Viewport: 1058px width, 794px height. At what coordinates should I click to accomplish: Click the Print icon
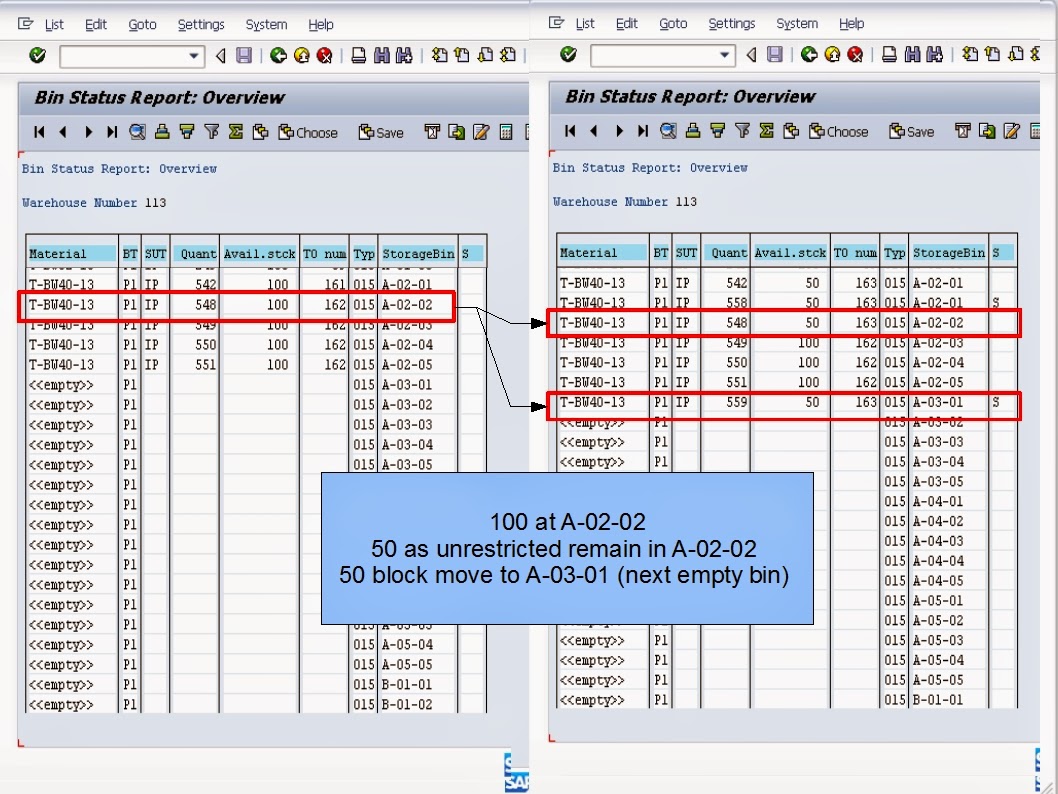358,55
